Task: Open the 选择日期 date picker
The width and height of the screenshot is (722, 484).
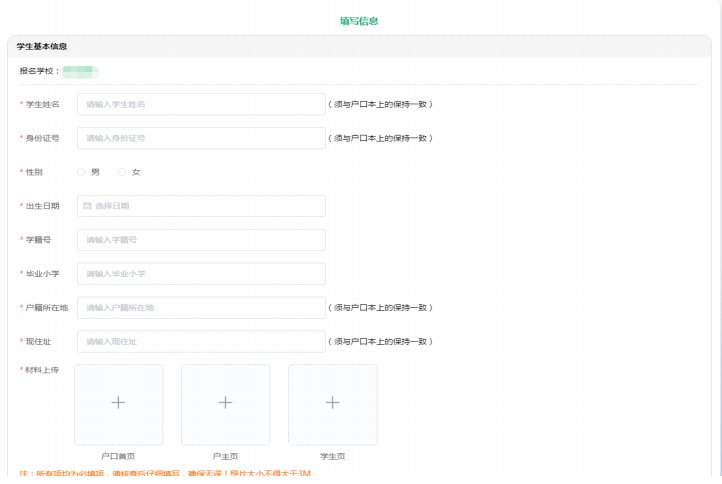Action: coord(201,206)
